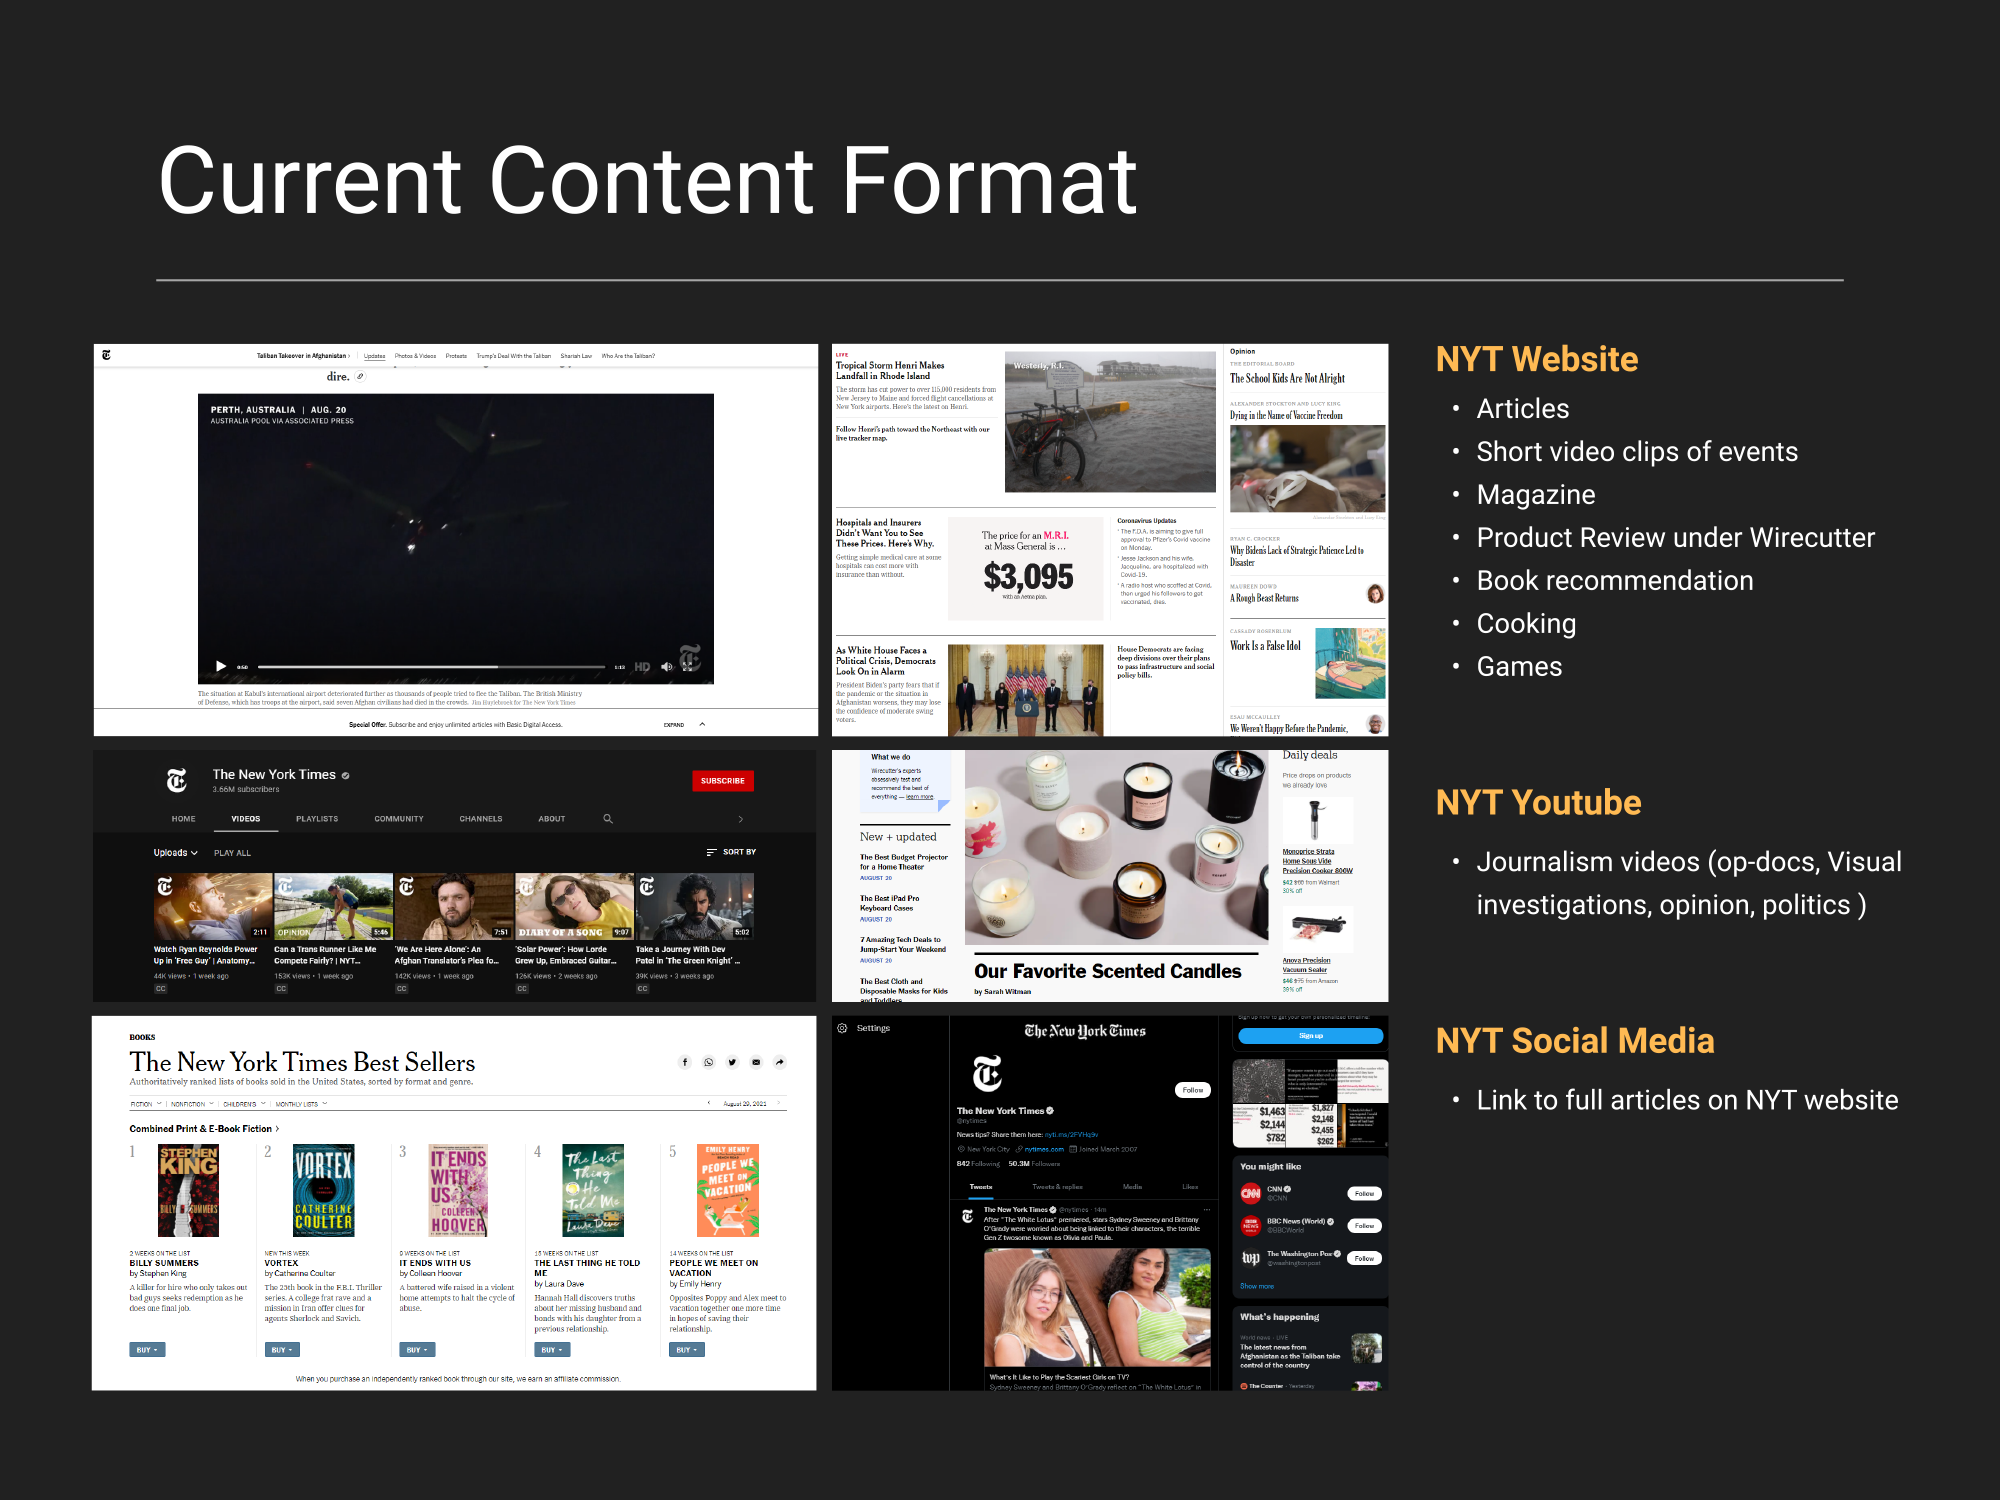Click the HD quality toggle on video
Image resolution: width=2000 pixels, height=1500 pixels.
[642, 667]
